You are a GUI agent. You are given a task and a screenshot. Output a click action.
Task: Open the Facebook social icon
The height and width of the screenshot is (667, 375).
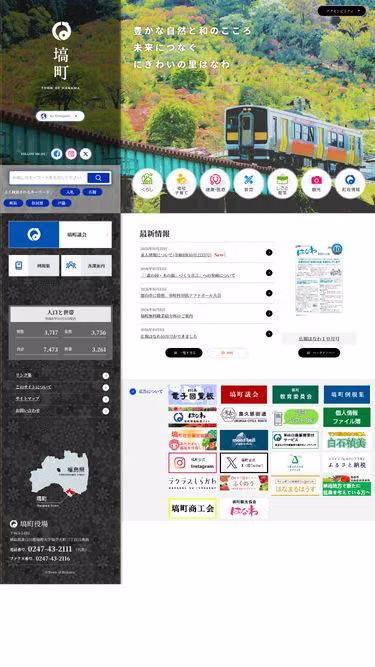point(57,154)
